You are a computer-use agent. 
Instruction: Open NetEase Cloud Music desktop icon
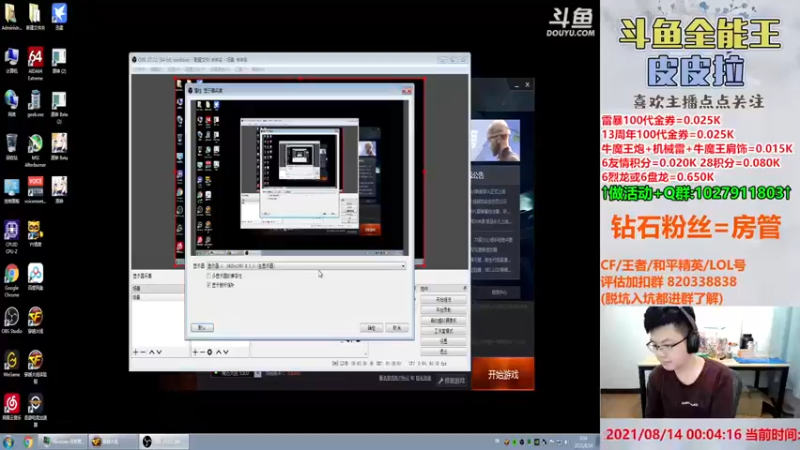coord(11,407)
